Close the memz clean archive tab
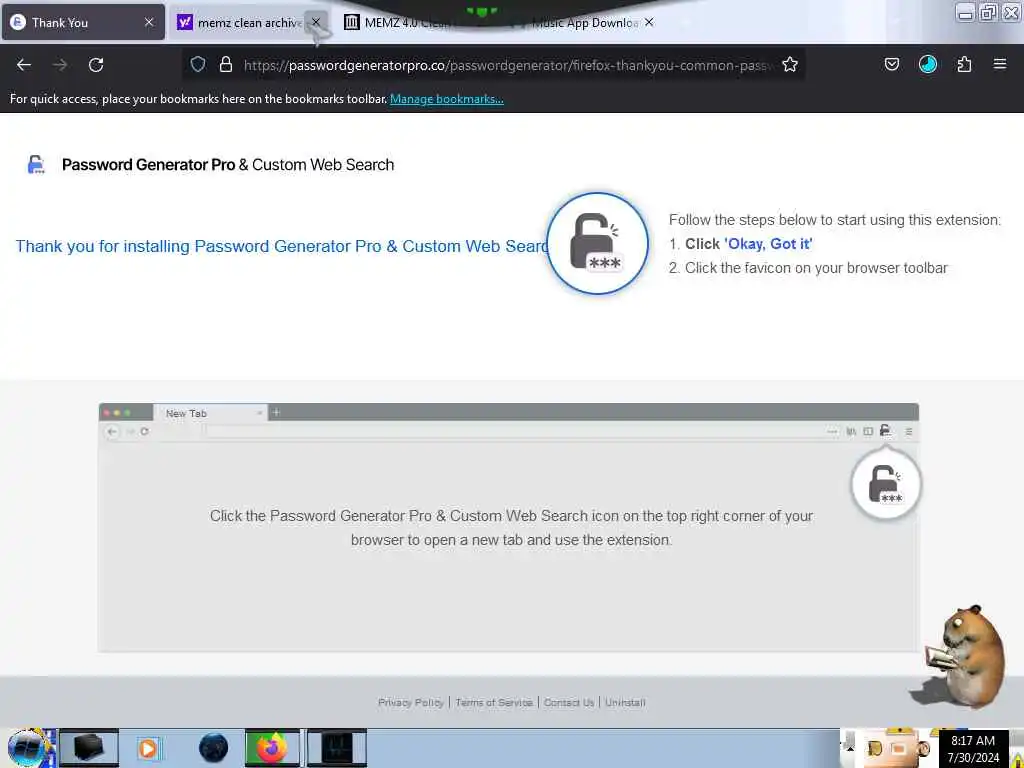The height and width of the screenshot is (768, 1024). [x=316, y=22]
